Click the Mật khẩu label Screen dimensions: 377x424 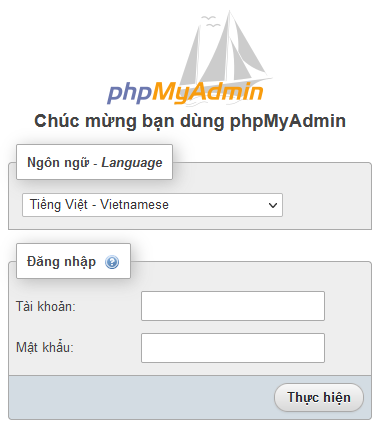(x=45, y=347)
